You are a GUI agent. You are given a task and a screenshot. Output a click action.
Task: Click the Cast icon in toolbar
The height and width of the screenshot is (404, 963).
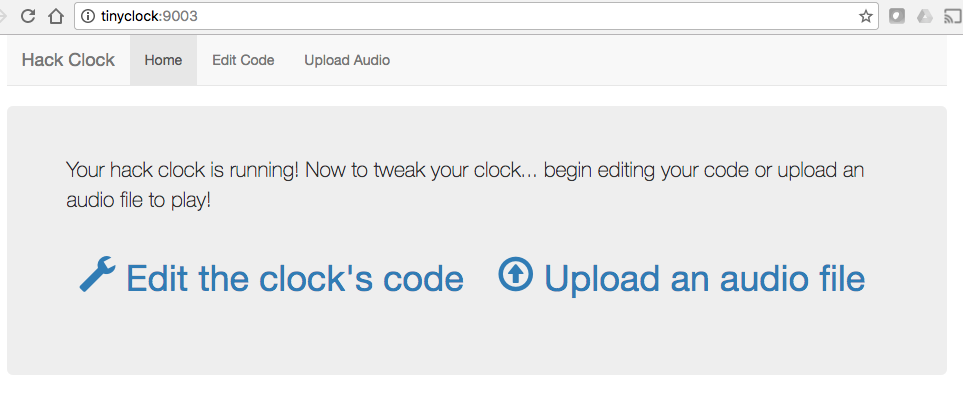pyautogui.click(x=951, y=17)
